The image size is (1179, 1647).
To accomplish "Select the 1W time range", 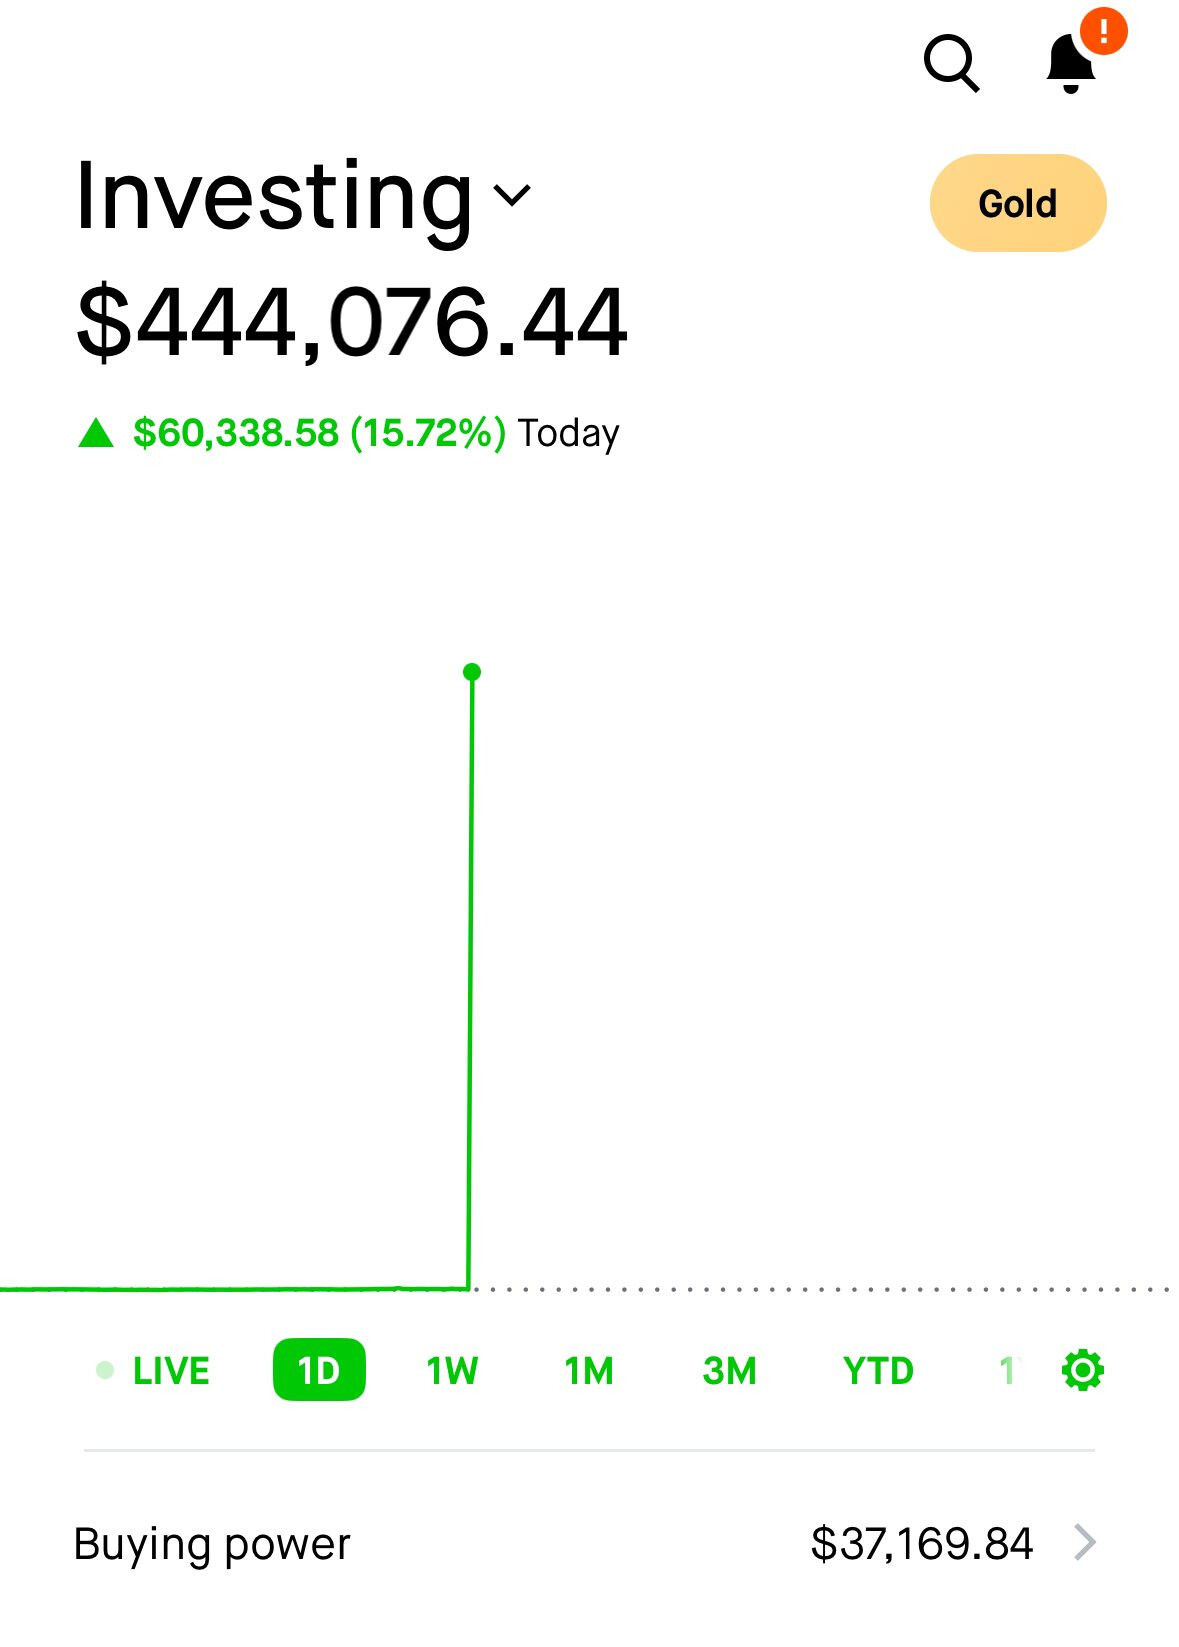I will pos(452,1370).
